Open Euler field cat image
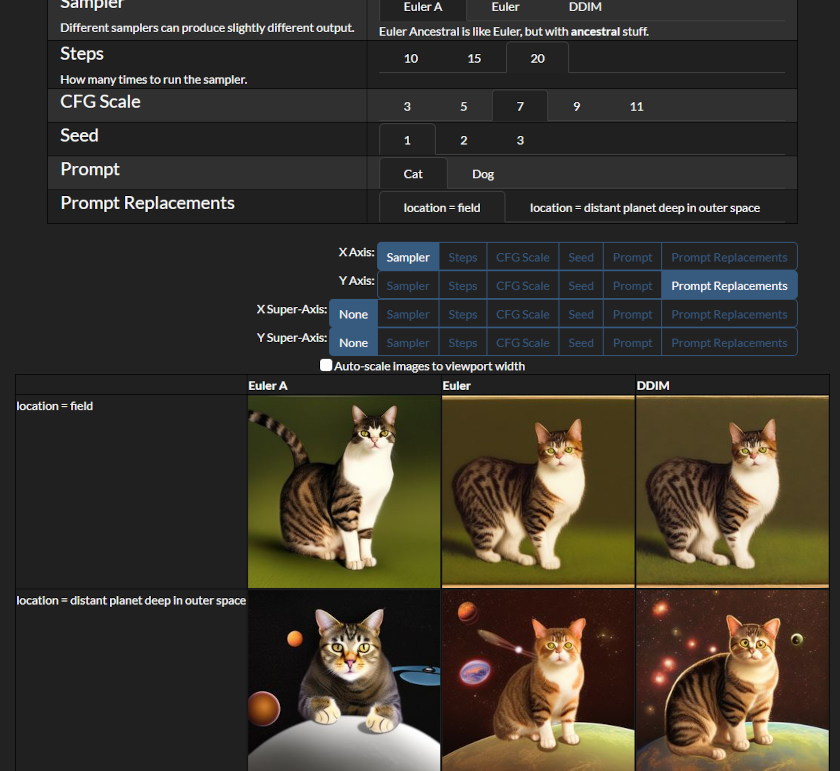The image size is (840, 771). [x=538, y=492]
